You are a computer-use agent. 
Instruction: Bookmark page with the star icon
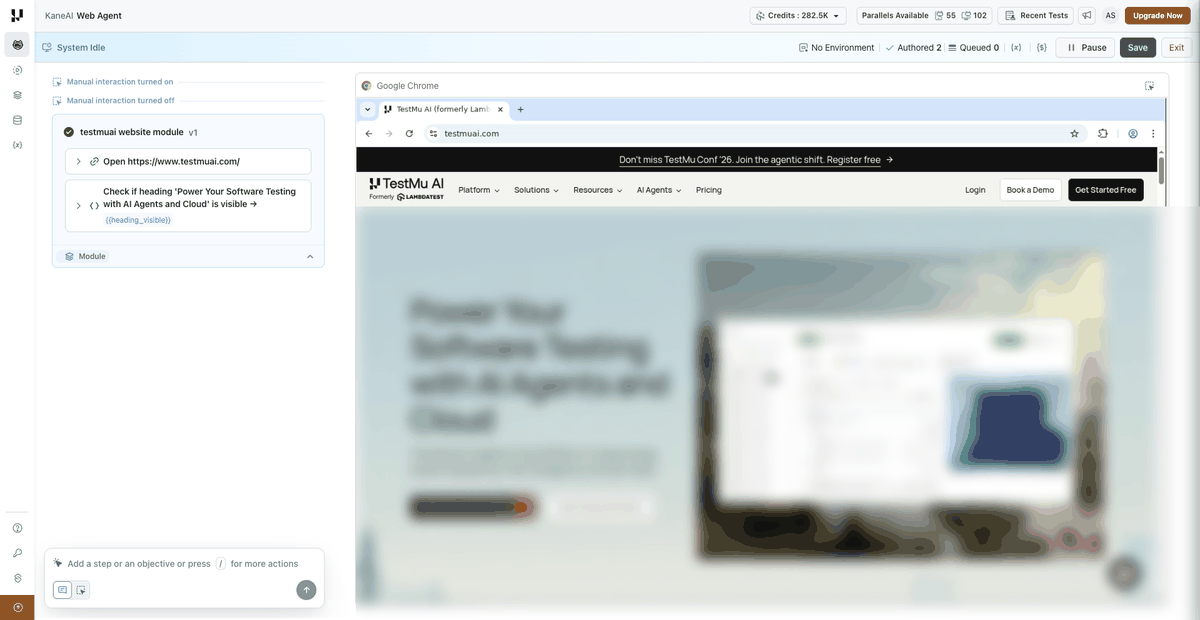[1074, 133]
